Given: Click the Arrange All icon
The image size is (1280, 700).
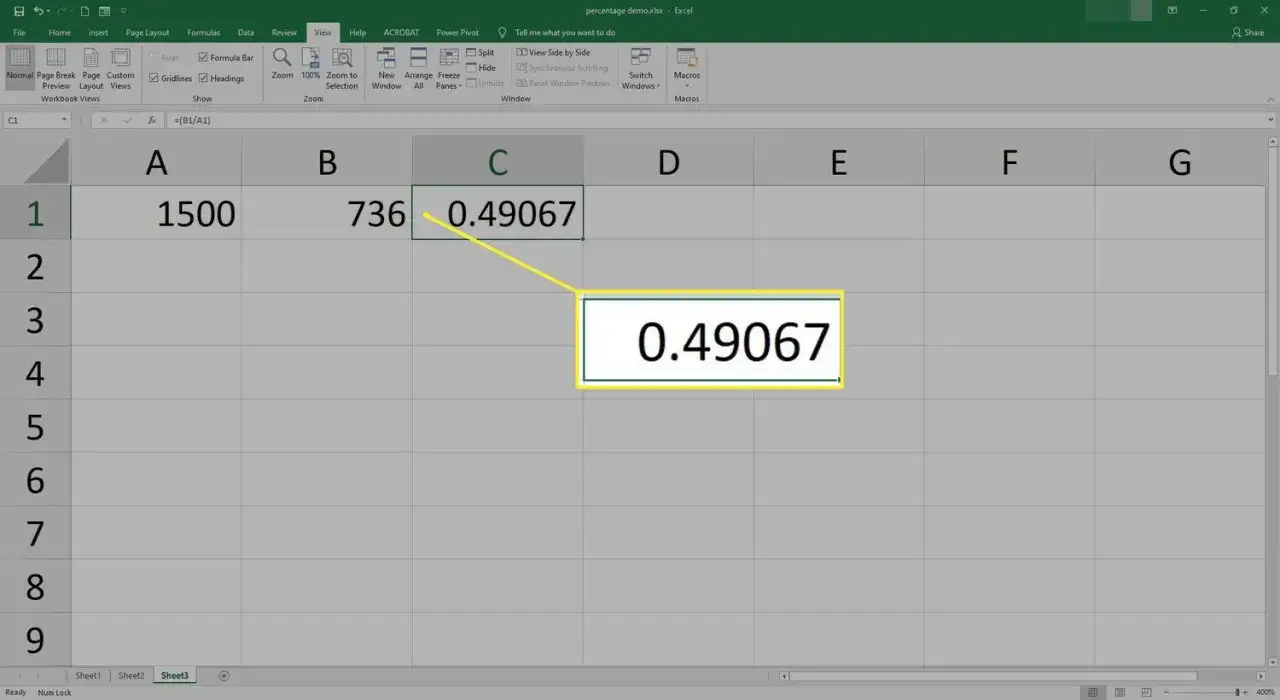Looking at the screenshot, I should tap(418, 67).
